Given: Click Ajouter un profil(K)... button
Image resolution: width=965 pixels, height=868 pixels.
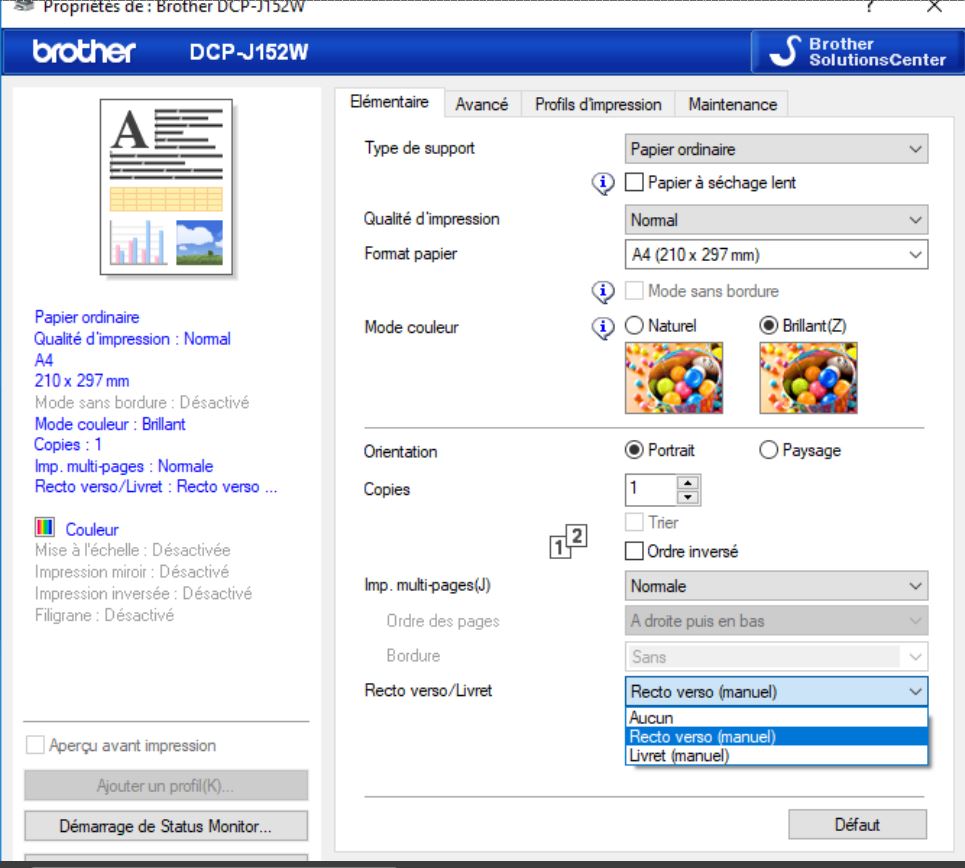Looking at the screenshot, I should click(x=166, y=786).
